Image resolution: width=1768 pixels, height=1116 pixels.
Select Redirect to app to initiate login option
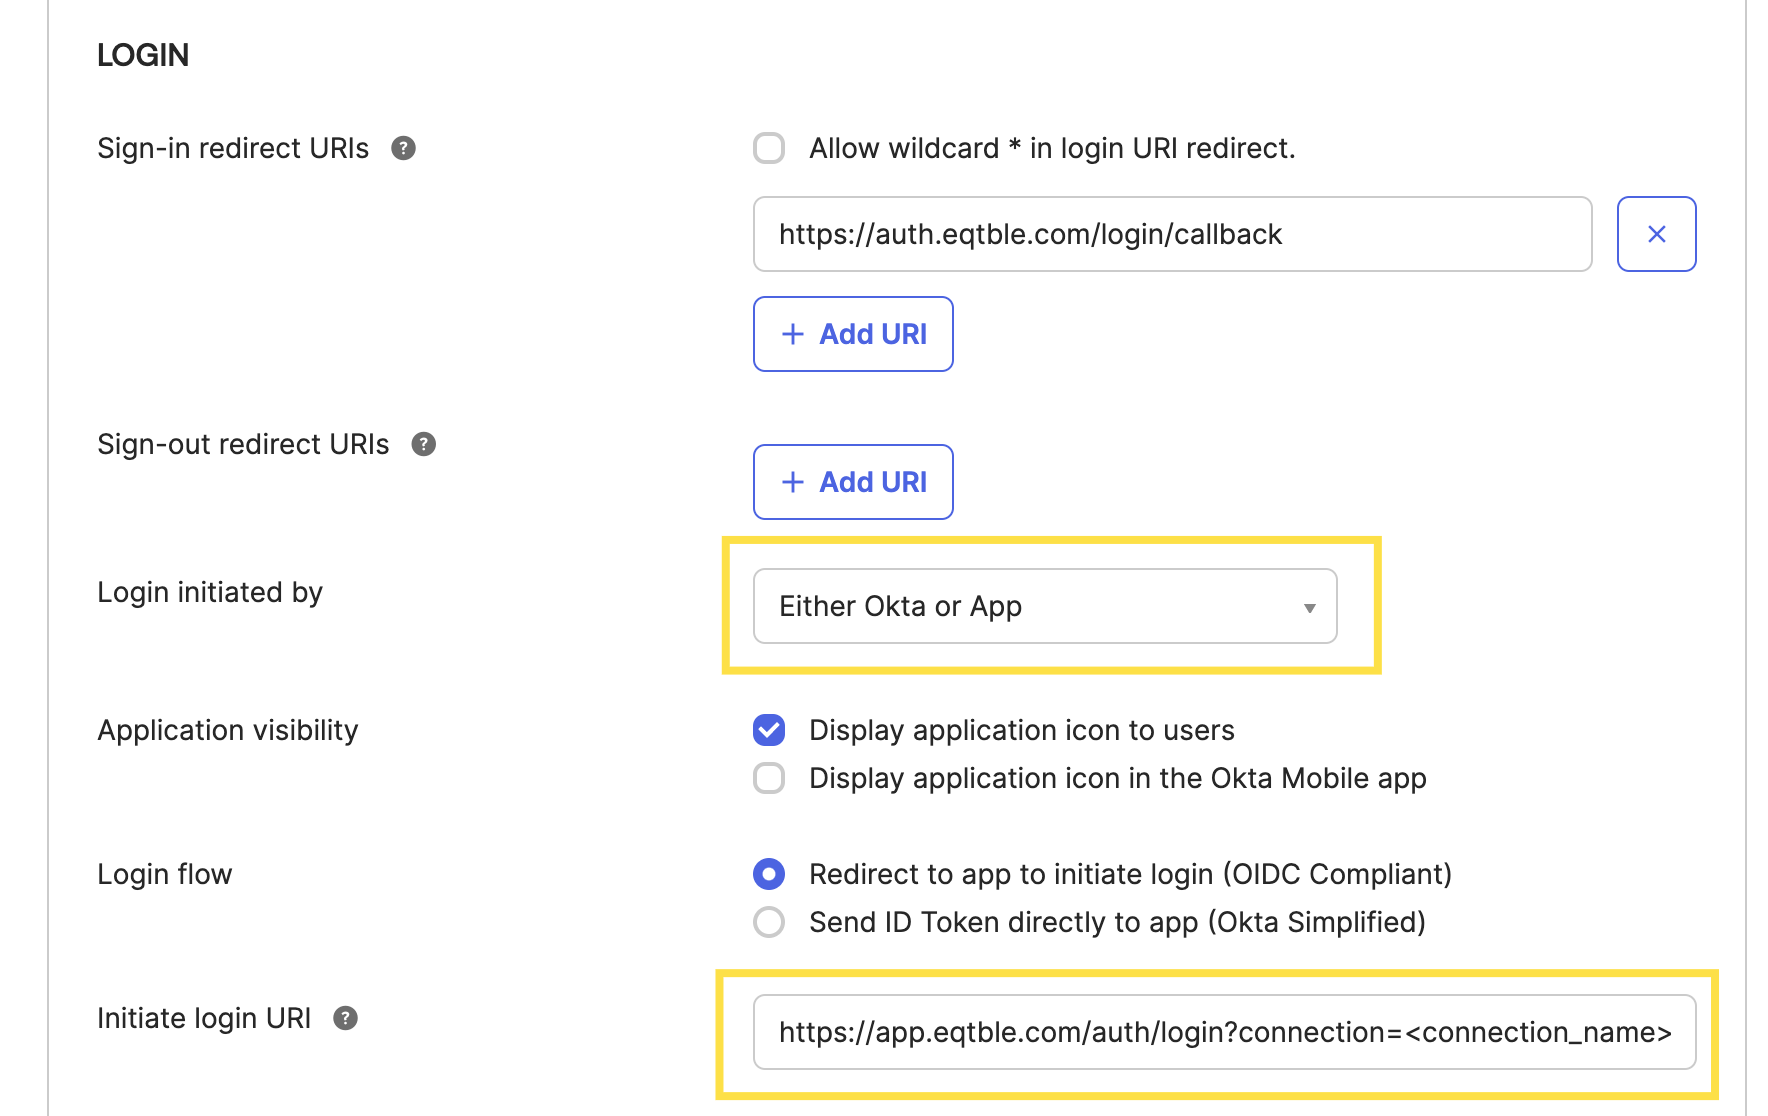pos(768,874)
